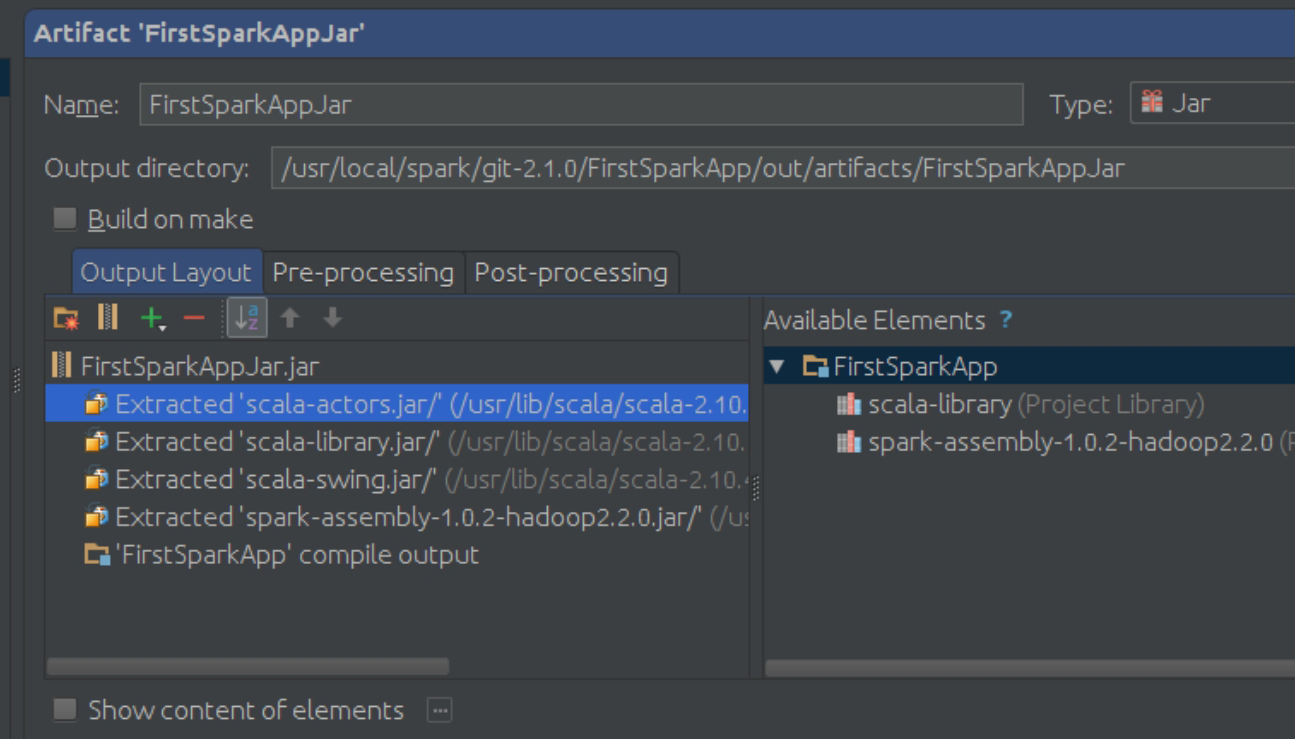The image size is (1295, 739).
Task: Select the scala-library project library element
Action: click(939, 404)
